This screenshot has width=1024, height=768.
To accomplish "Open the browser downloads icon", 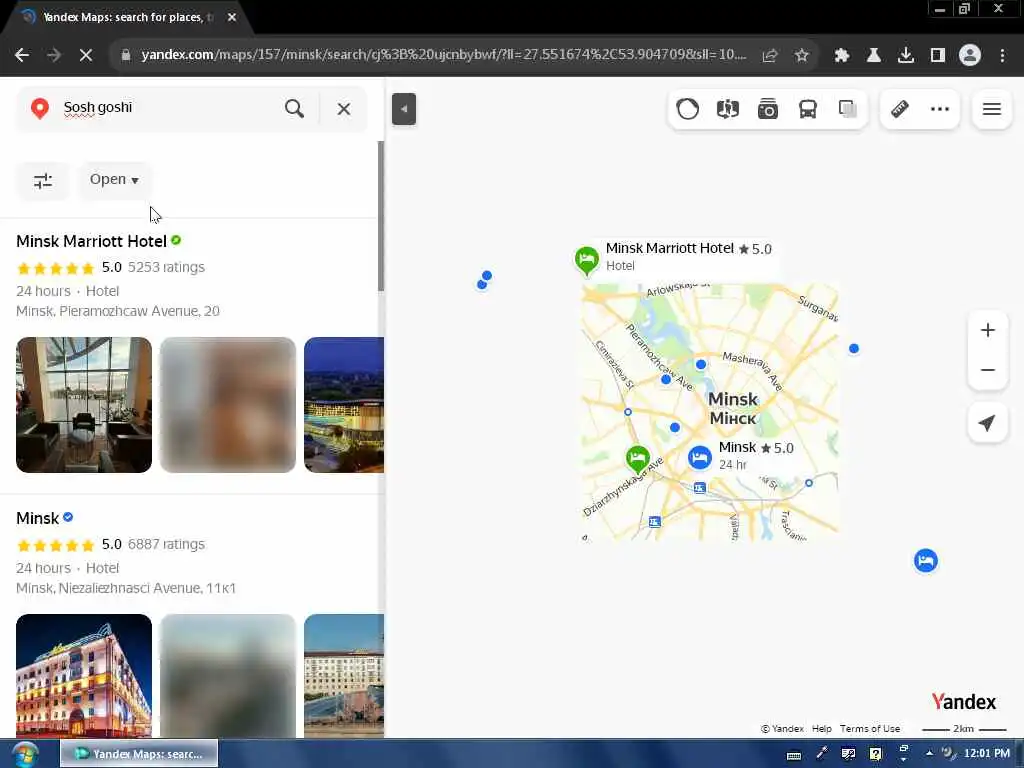I will pos(906,56).
